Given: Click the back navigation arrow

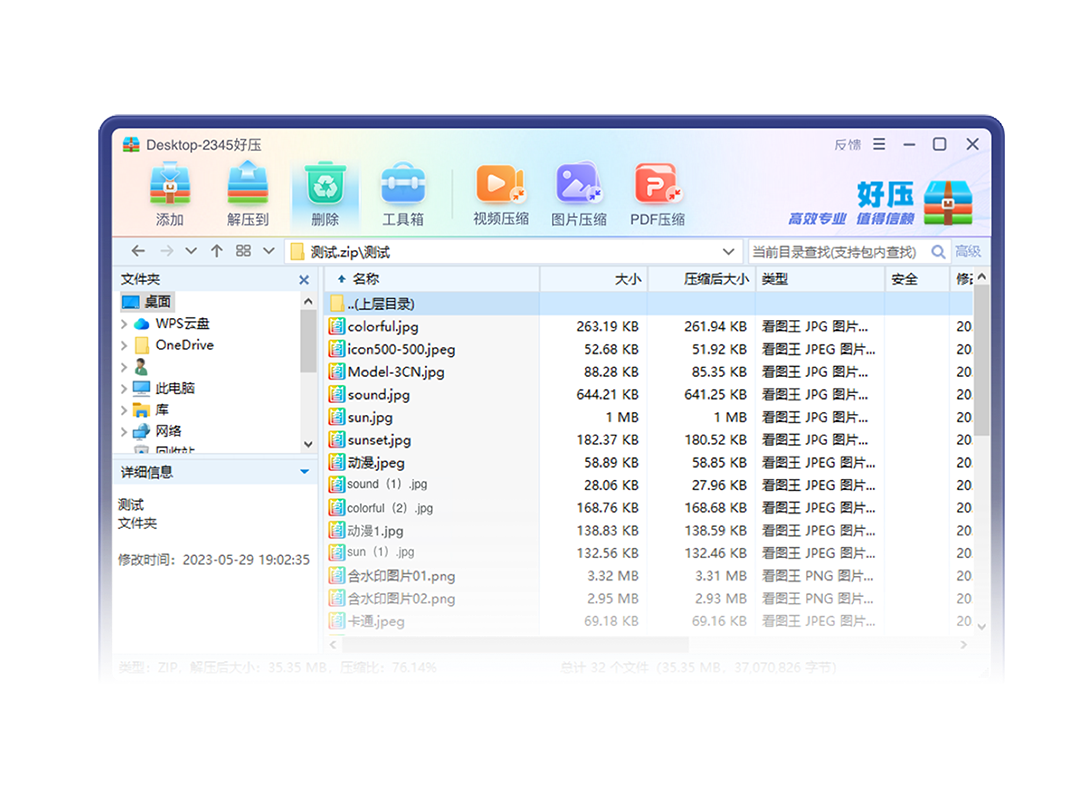Looking at the screenshot, I should (138, 251).
